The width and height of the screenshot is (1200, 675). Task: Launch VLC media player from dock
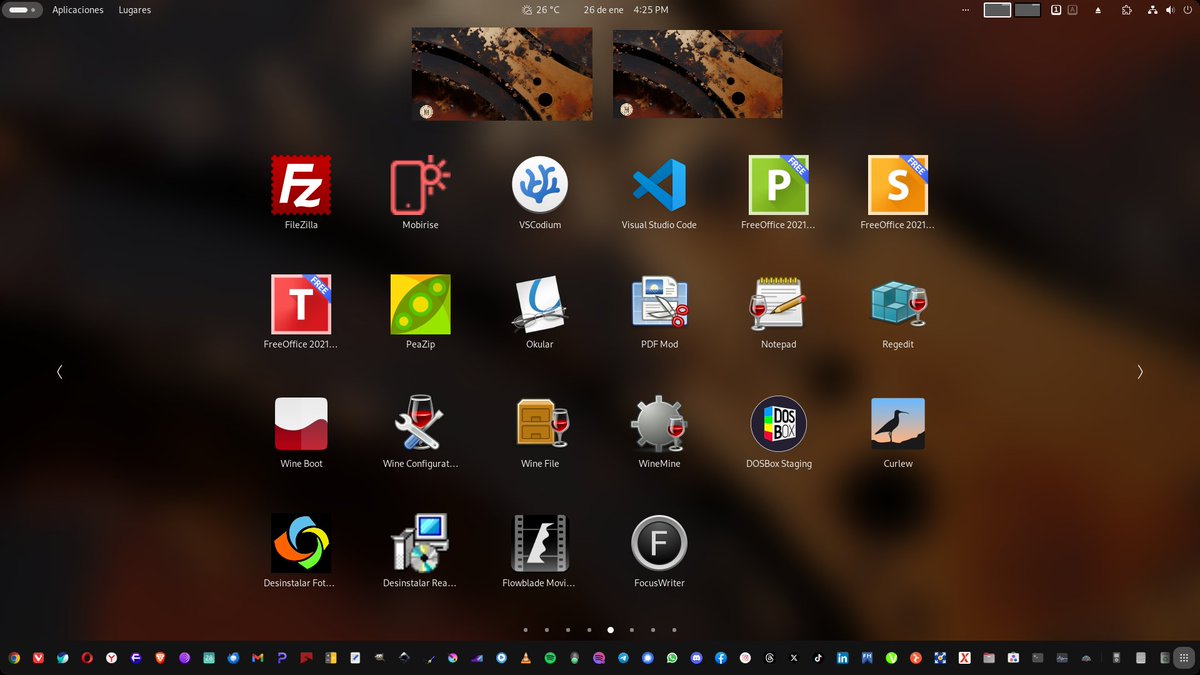pos(525,658)
